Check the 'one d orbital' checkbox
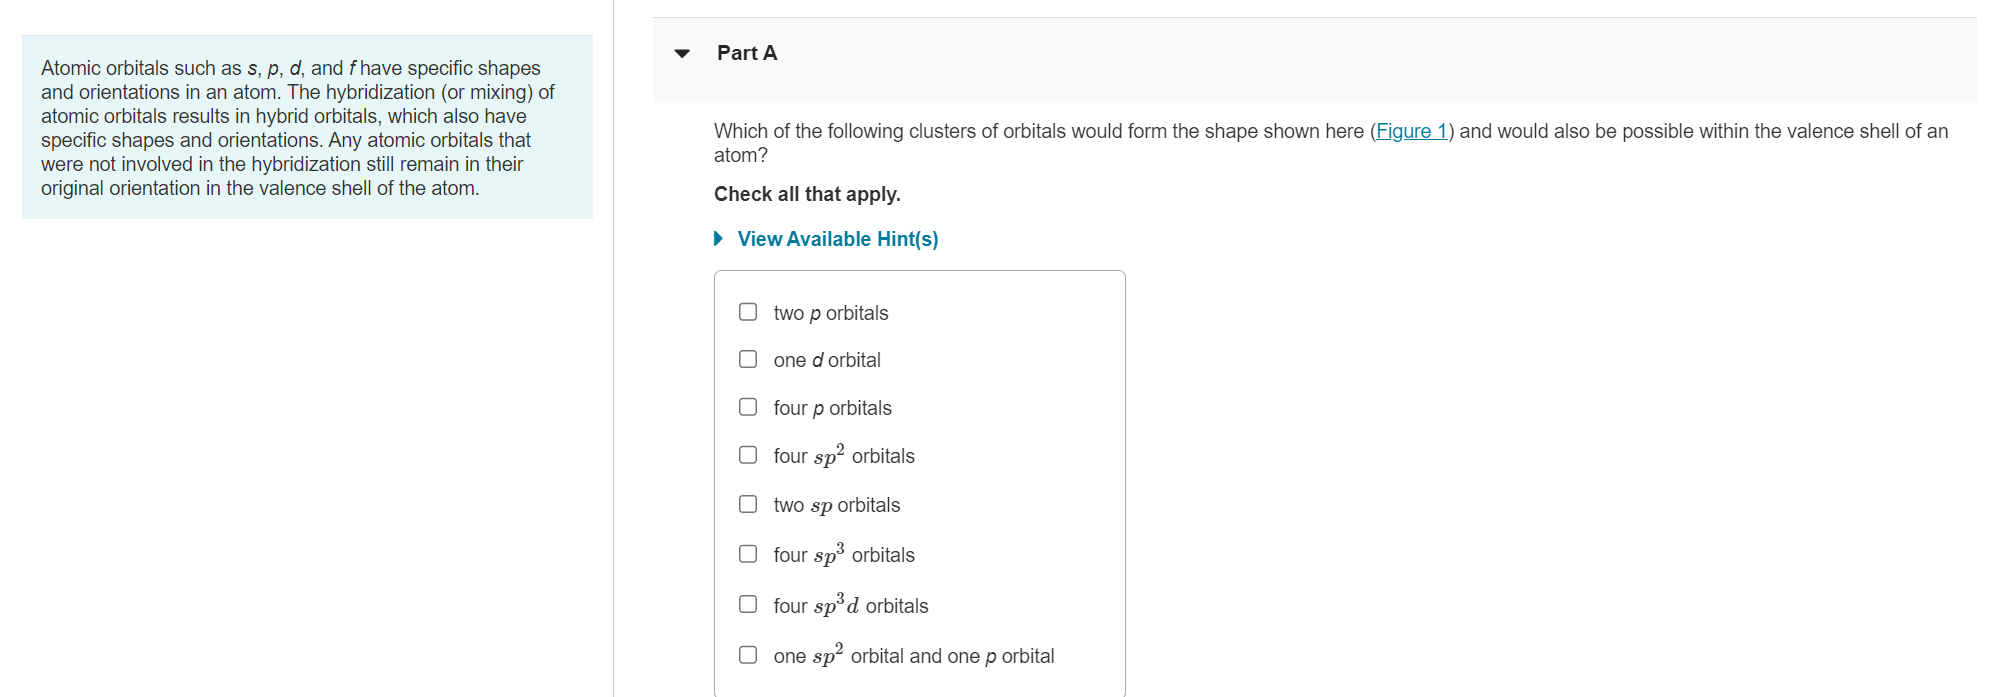The image size is (1998, 697). [748, 359]
